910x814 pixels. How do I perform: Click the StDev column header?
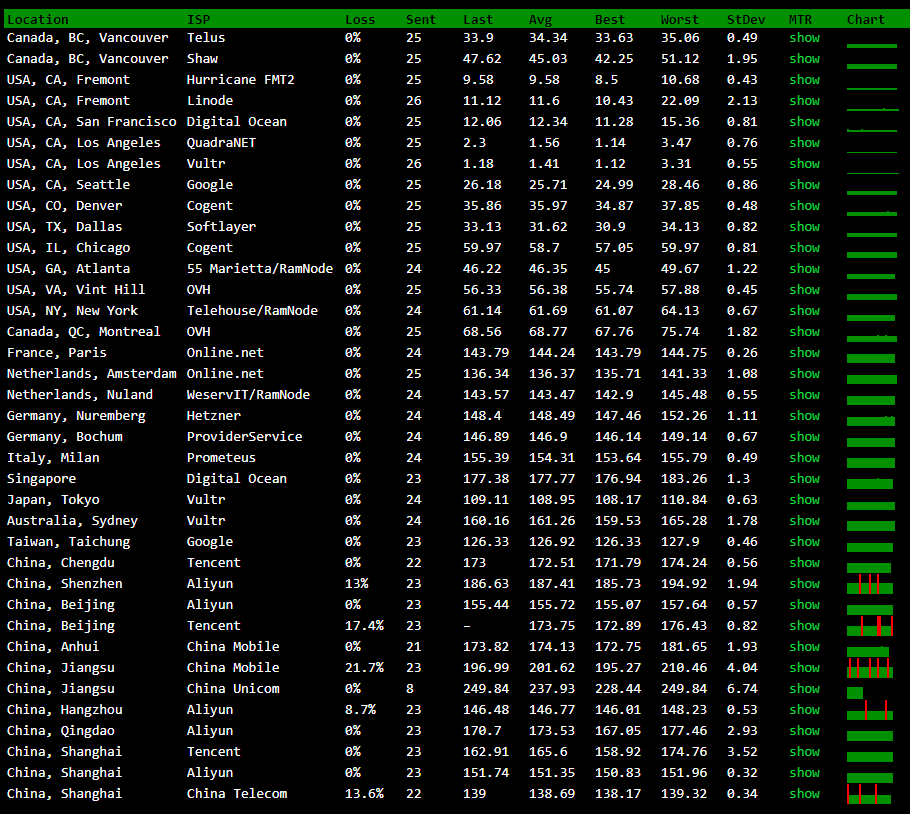pos(746,20)
